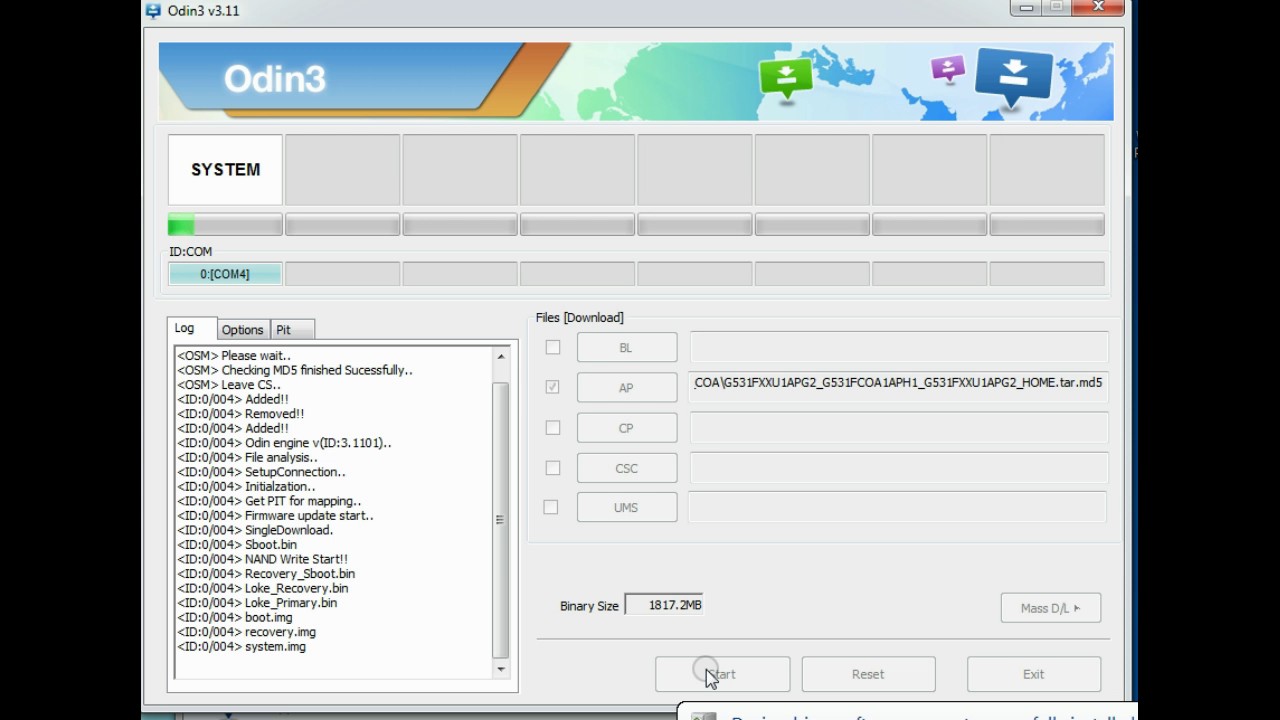Click the device installed notification balloon

tap(908, 712)
